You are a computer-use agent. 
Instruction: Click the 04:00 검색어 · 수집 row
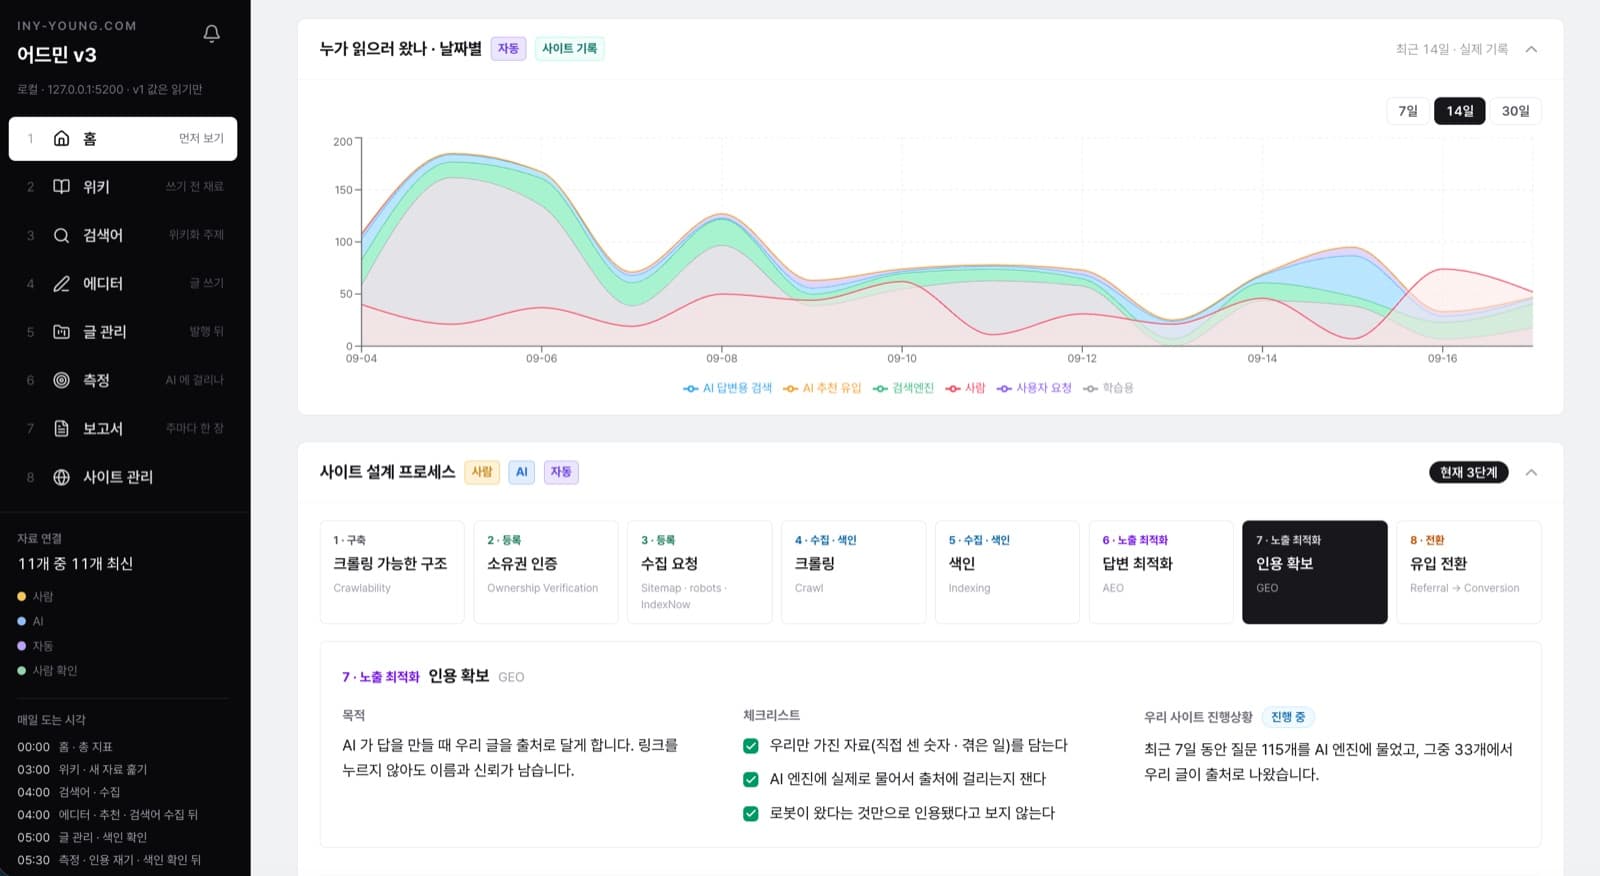pyautogui.click(x=69, y=792)
